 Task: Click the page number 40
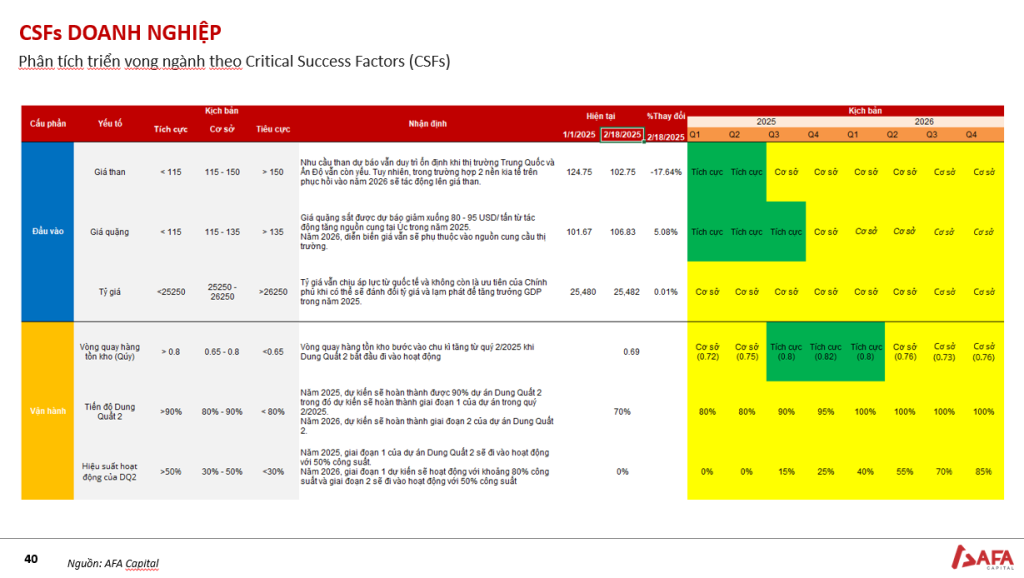(31, 559)
